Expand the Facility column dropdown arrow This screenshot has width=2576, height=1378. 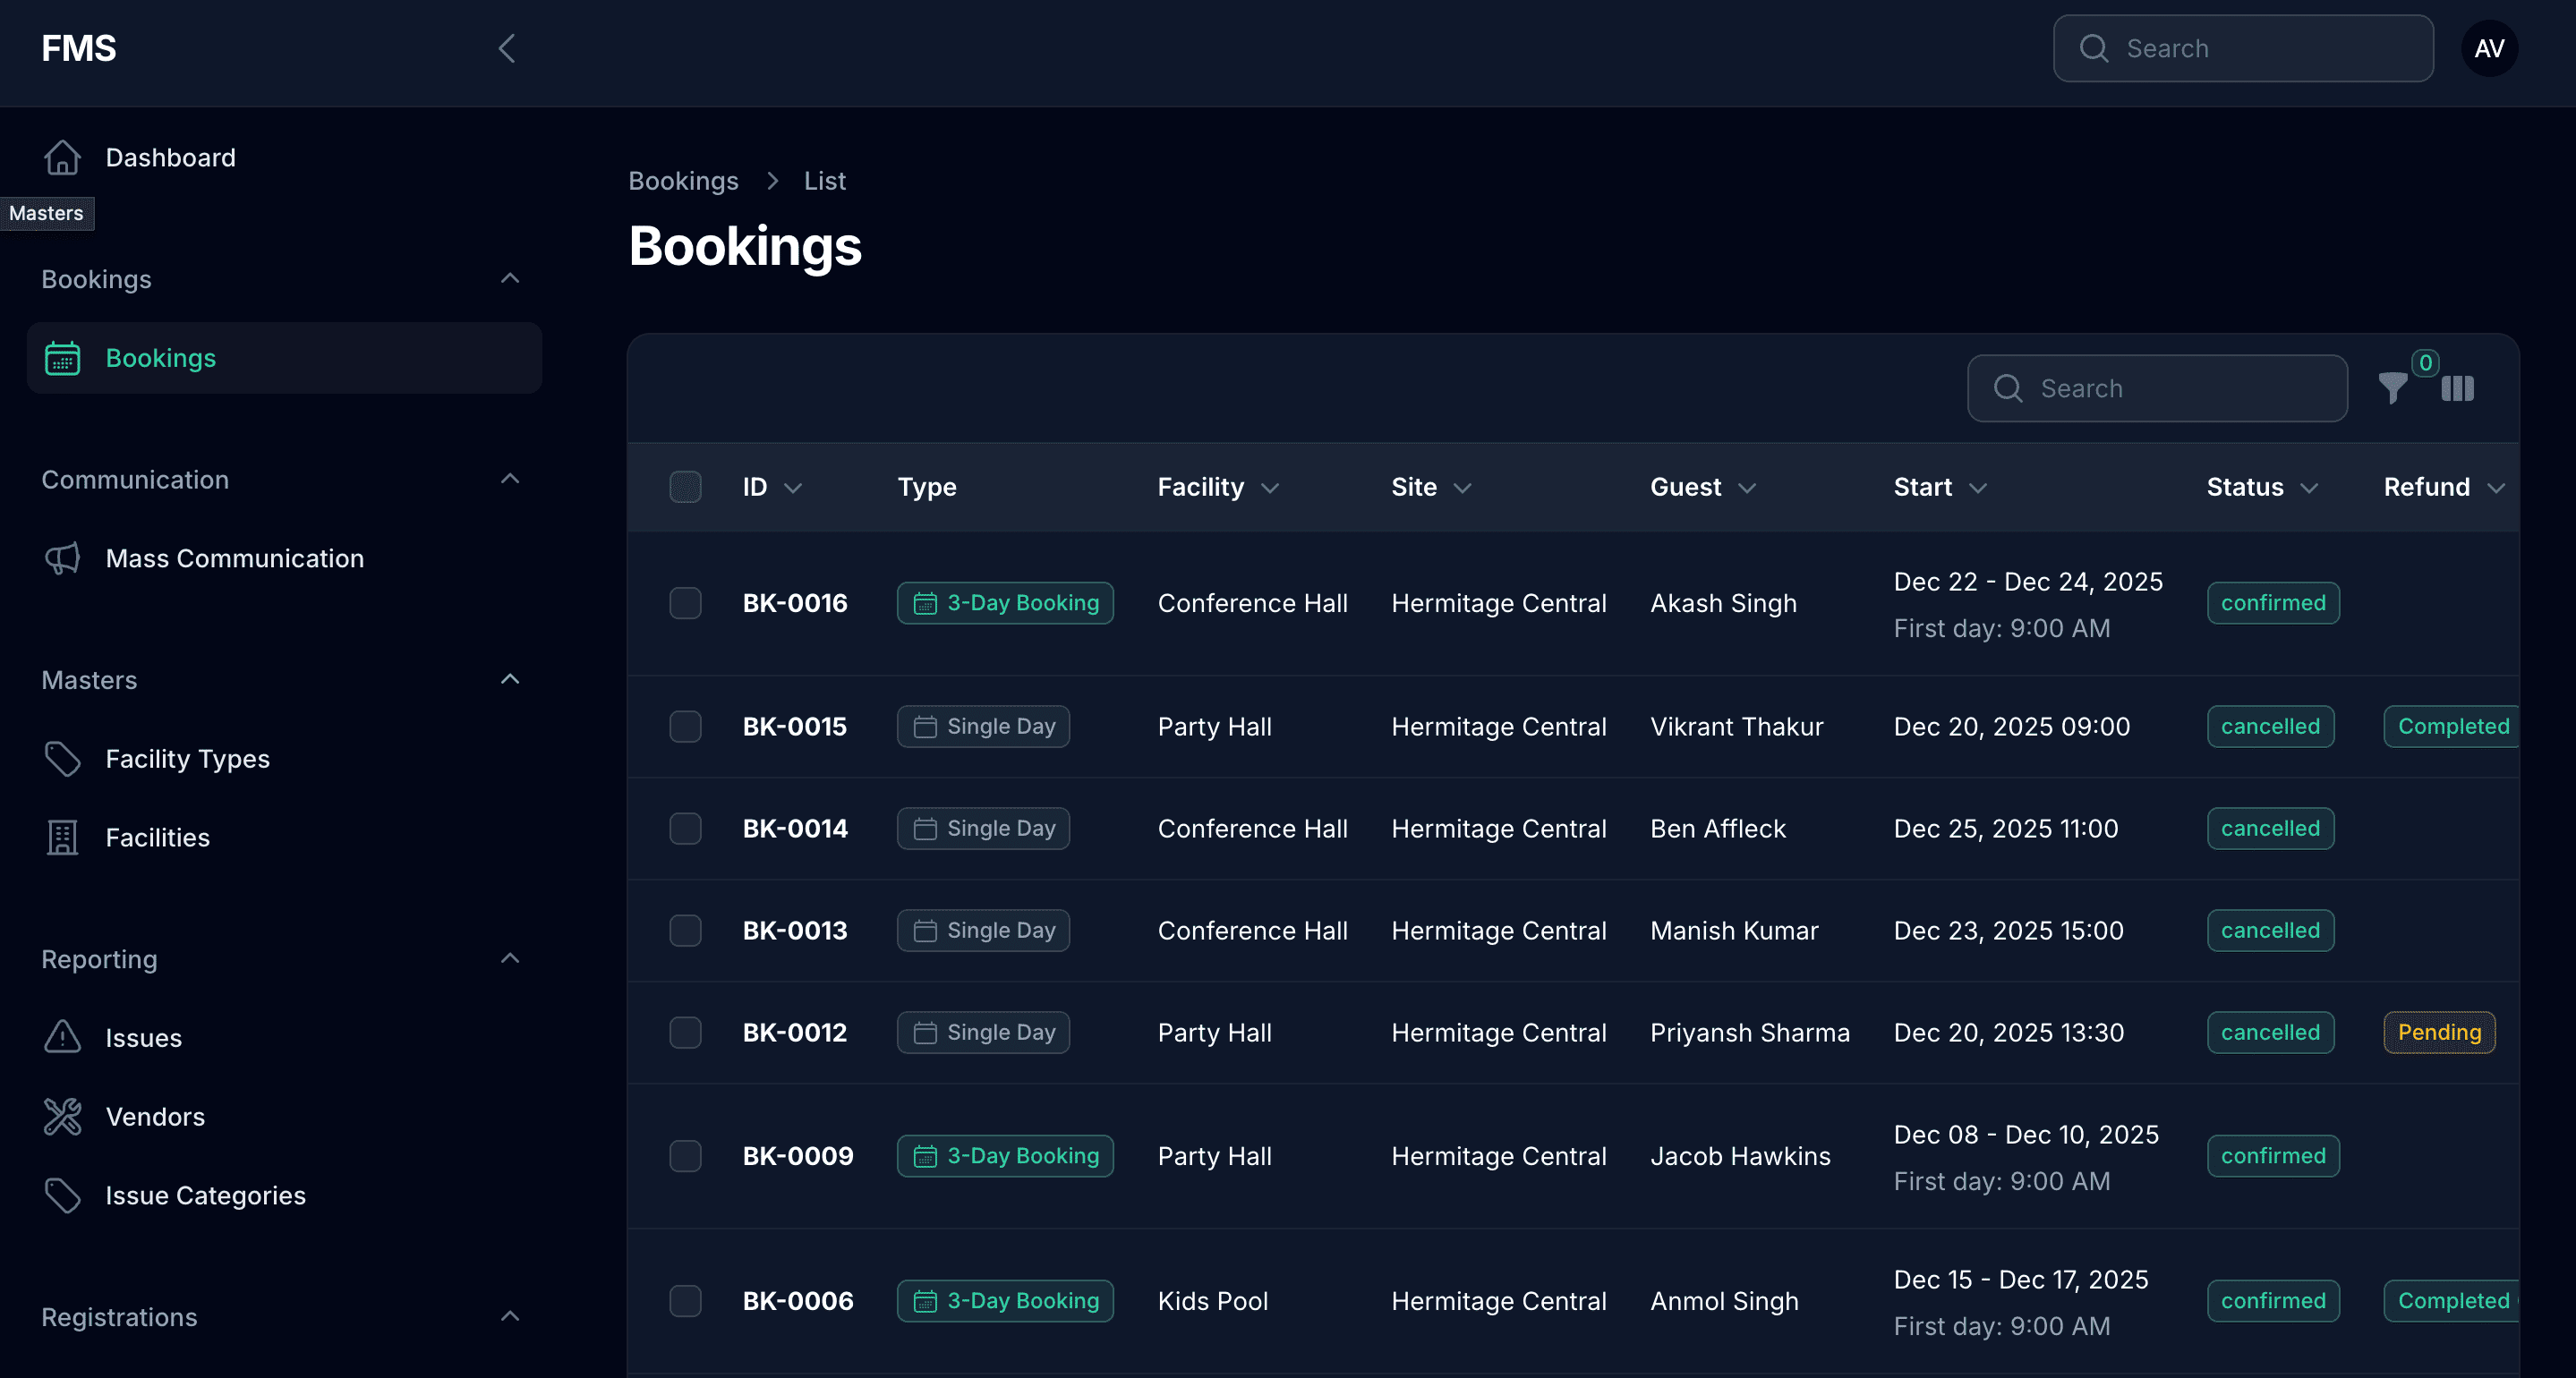(x=1270, y=488)
